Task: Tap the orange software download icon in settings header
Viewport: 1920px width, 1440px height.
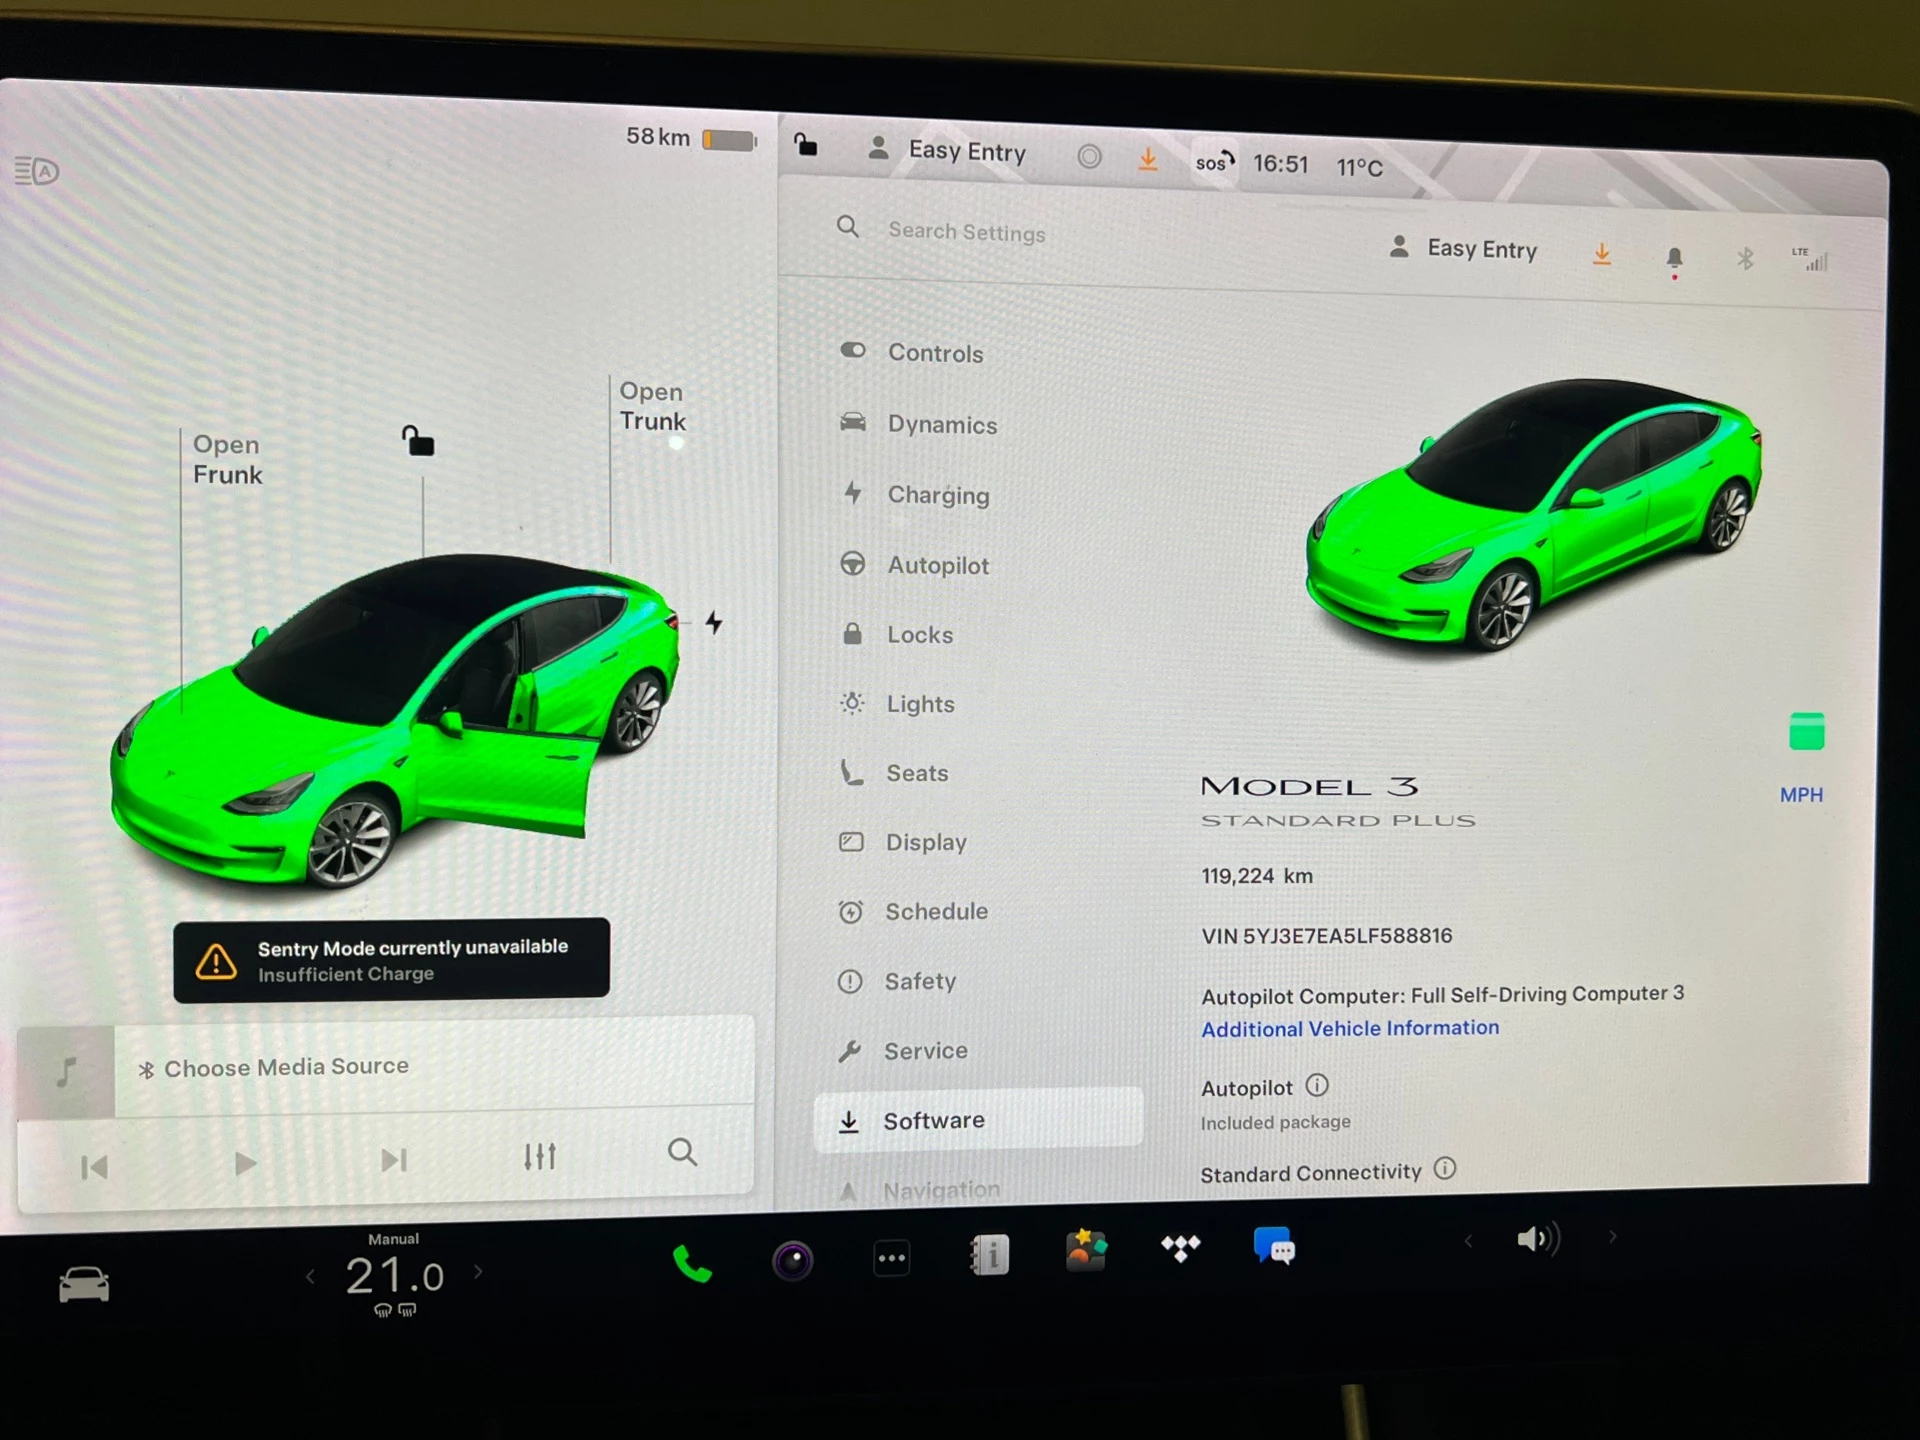Action: click(1602, 254)
